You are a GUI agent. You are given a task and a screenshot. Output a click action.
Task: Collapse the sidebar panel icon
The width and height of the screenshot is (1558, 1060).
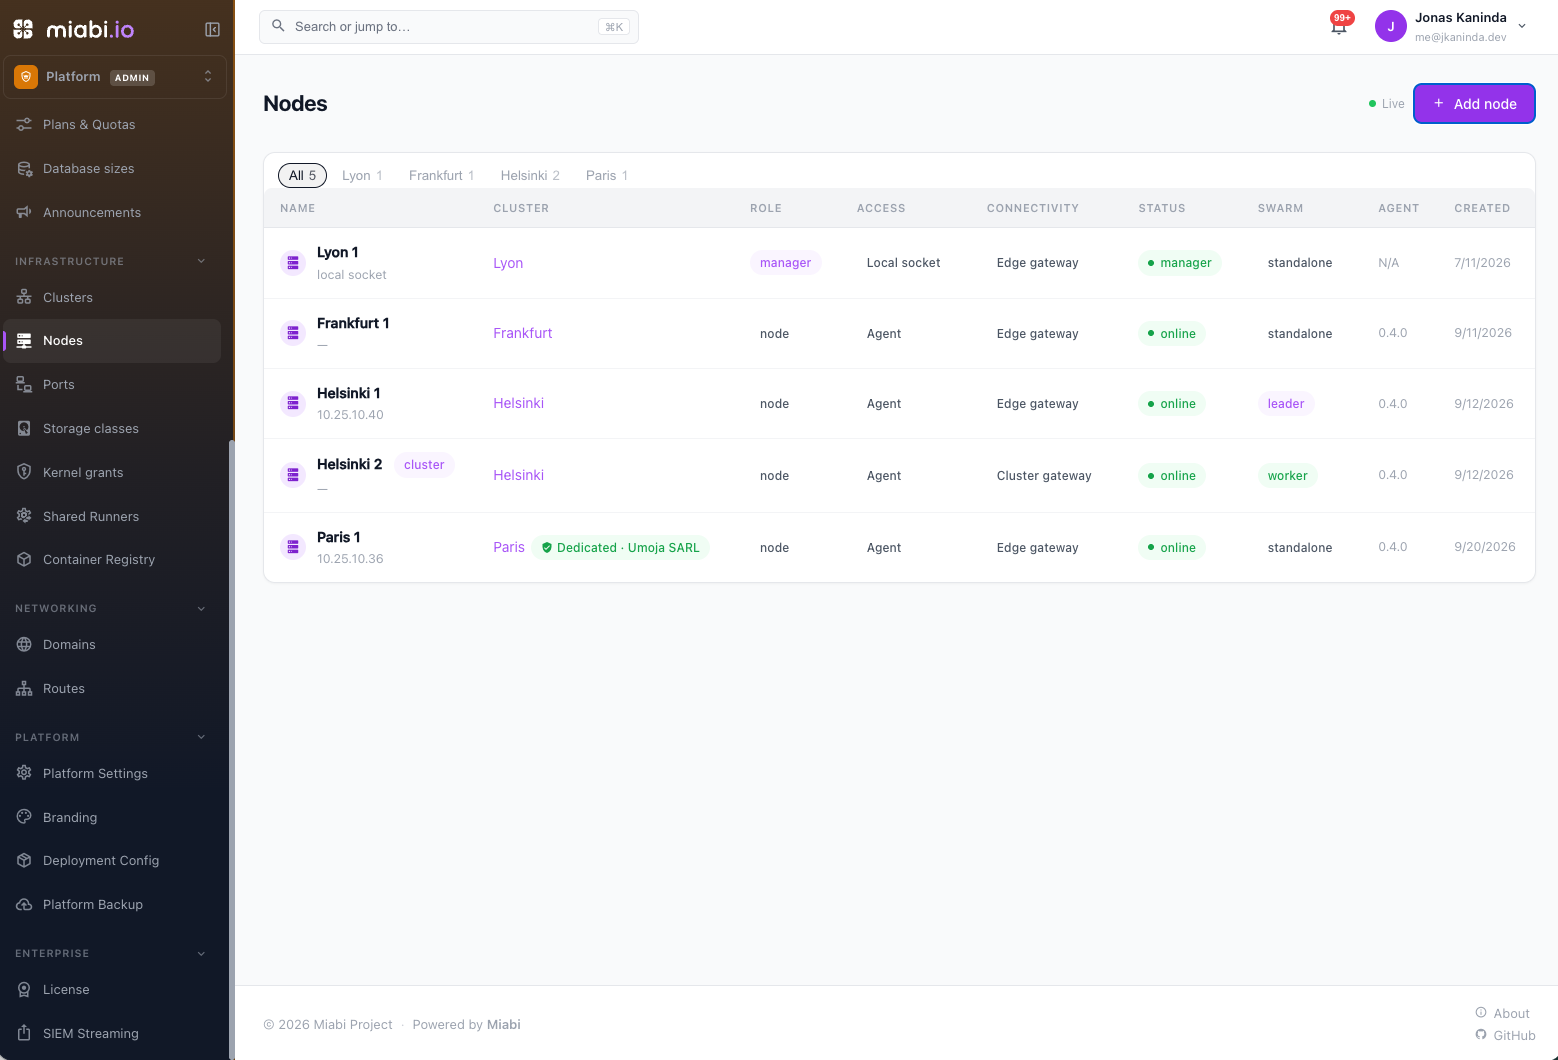coord(212,30)
